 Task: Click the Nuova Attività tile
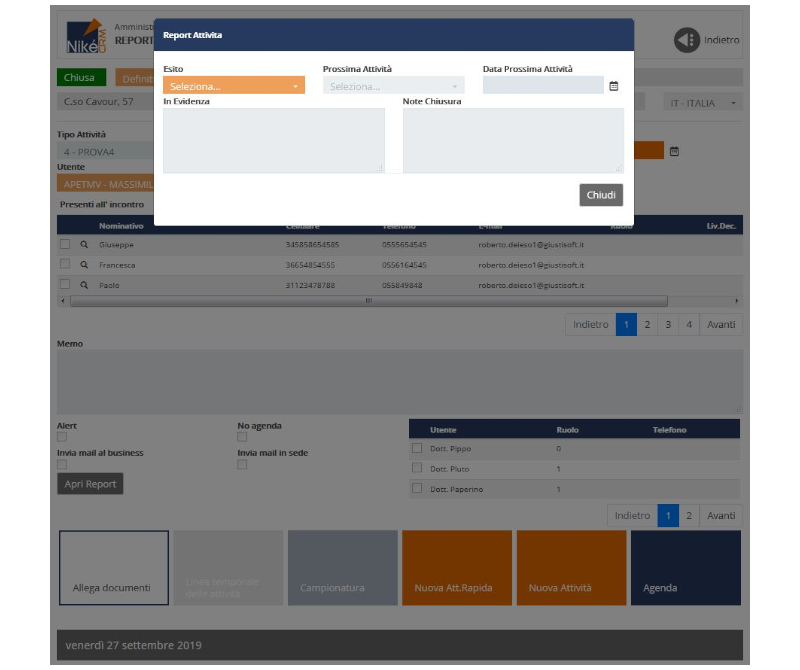571,568
